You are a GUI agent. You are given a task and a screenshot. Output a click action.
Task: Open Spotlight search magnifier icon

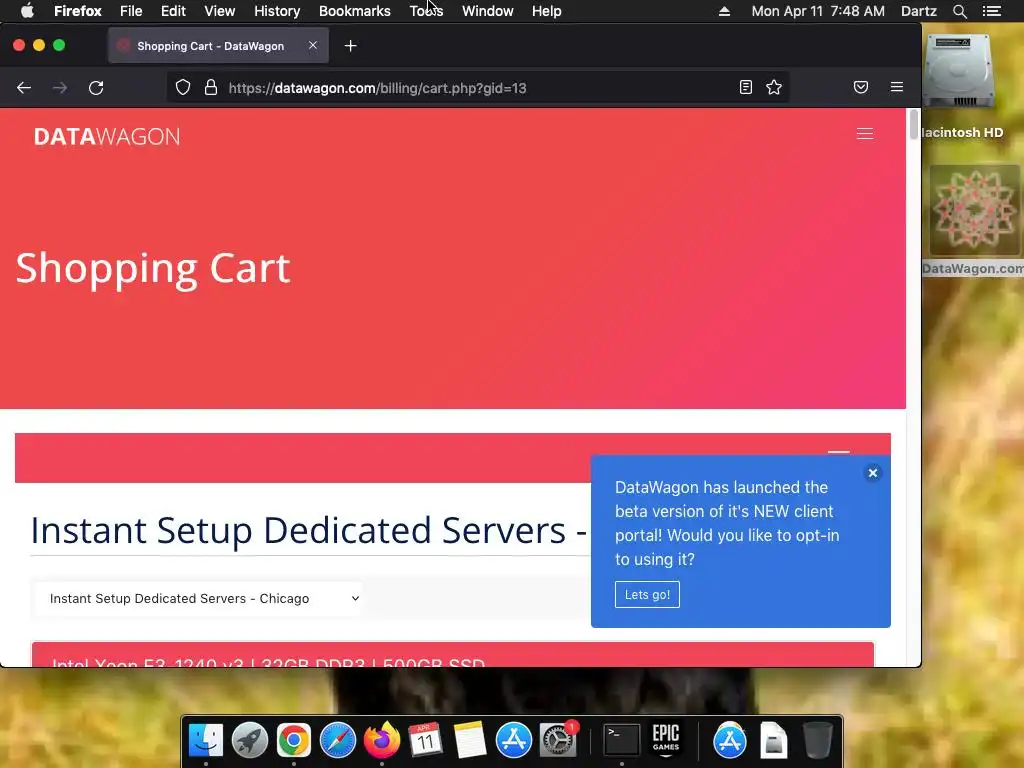pyautogui.click(x=959, y=11)
